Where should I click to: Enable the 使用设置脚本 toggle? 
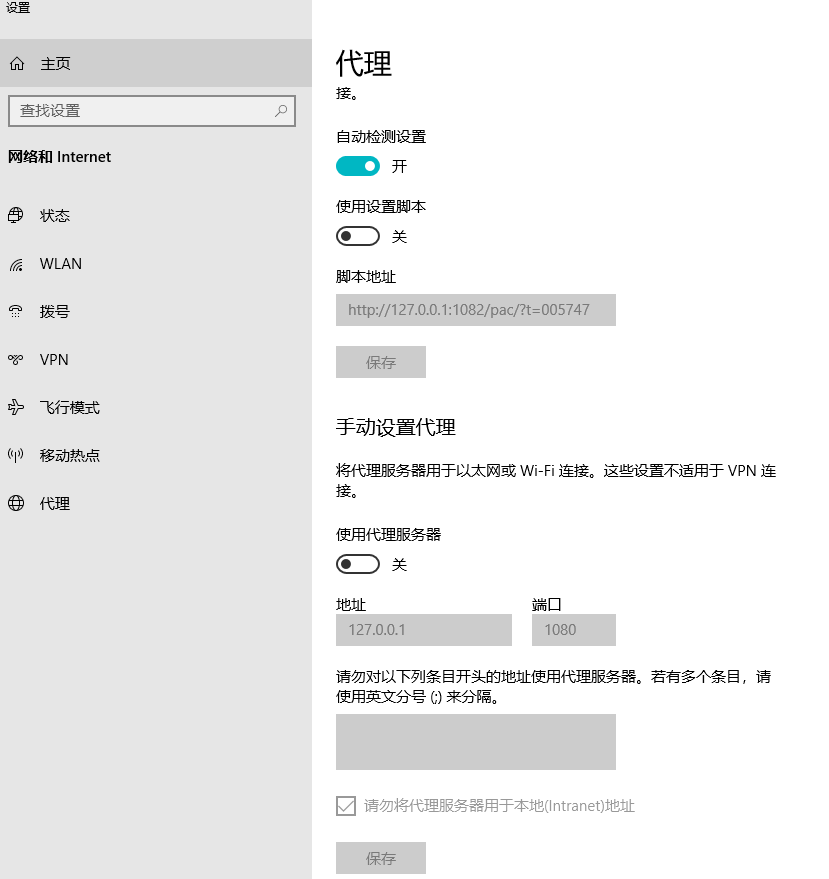pos(358,236)
